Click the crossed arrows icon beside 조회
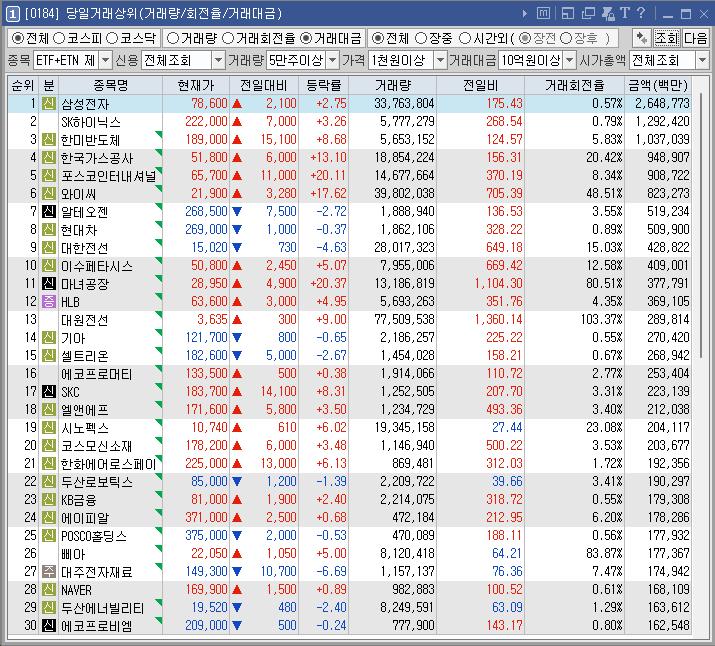Viewport: 715px width, 646px height. 642,38
